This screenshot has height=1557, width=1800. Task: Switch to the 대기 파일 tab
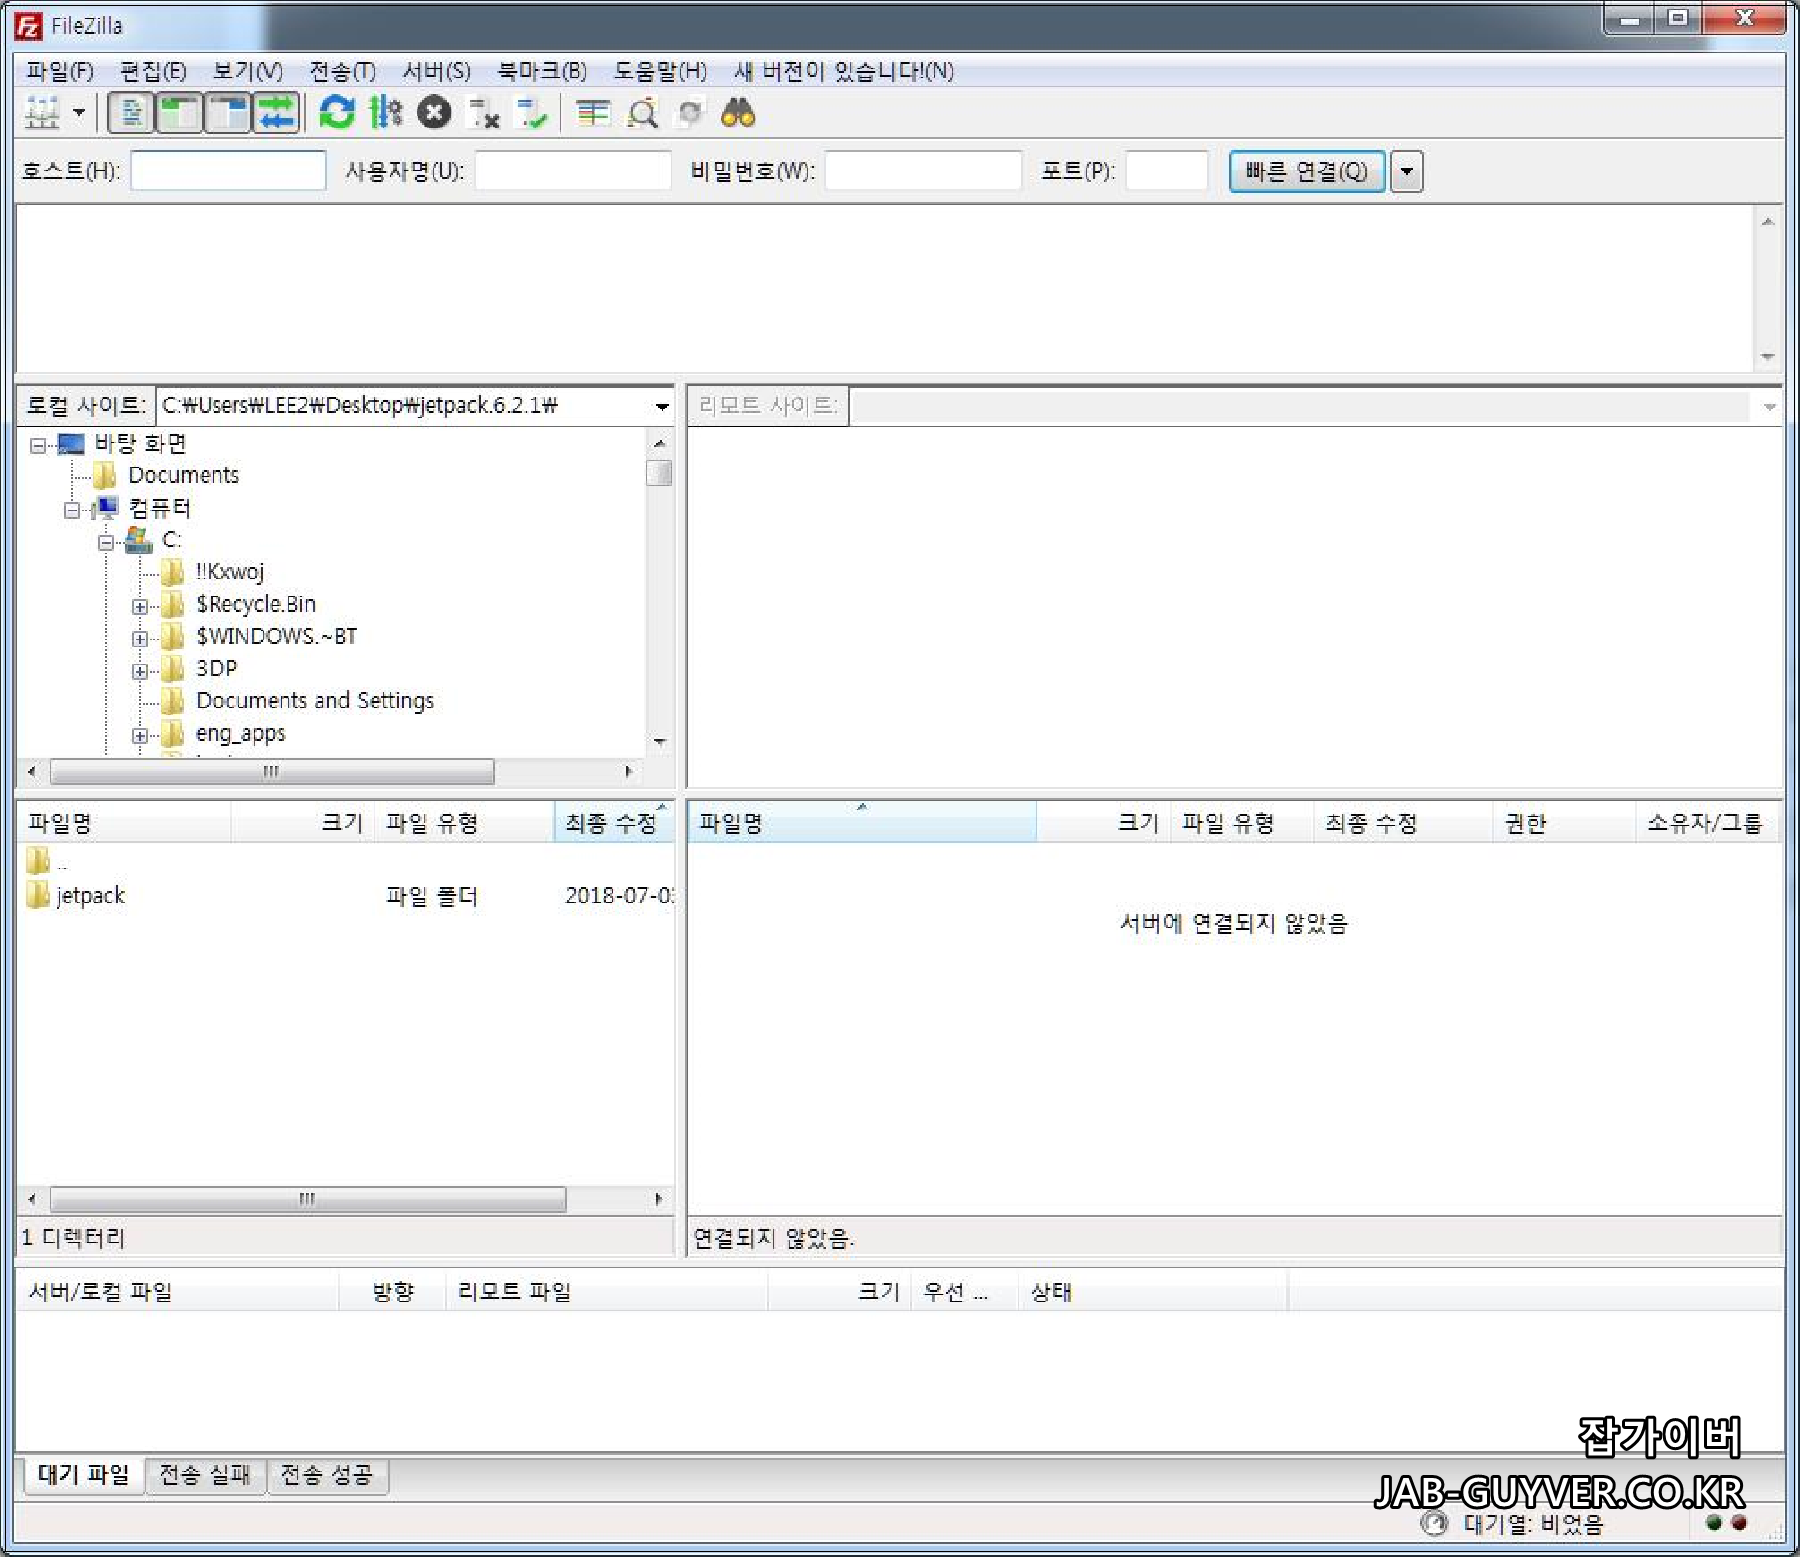pyautogui.click(x=83, y=1475)
